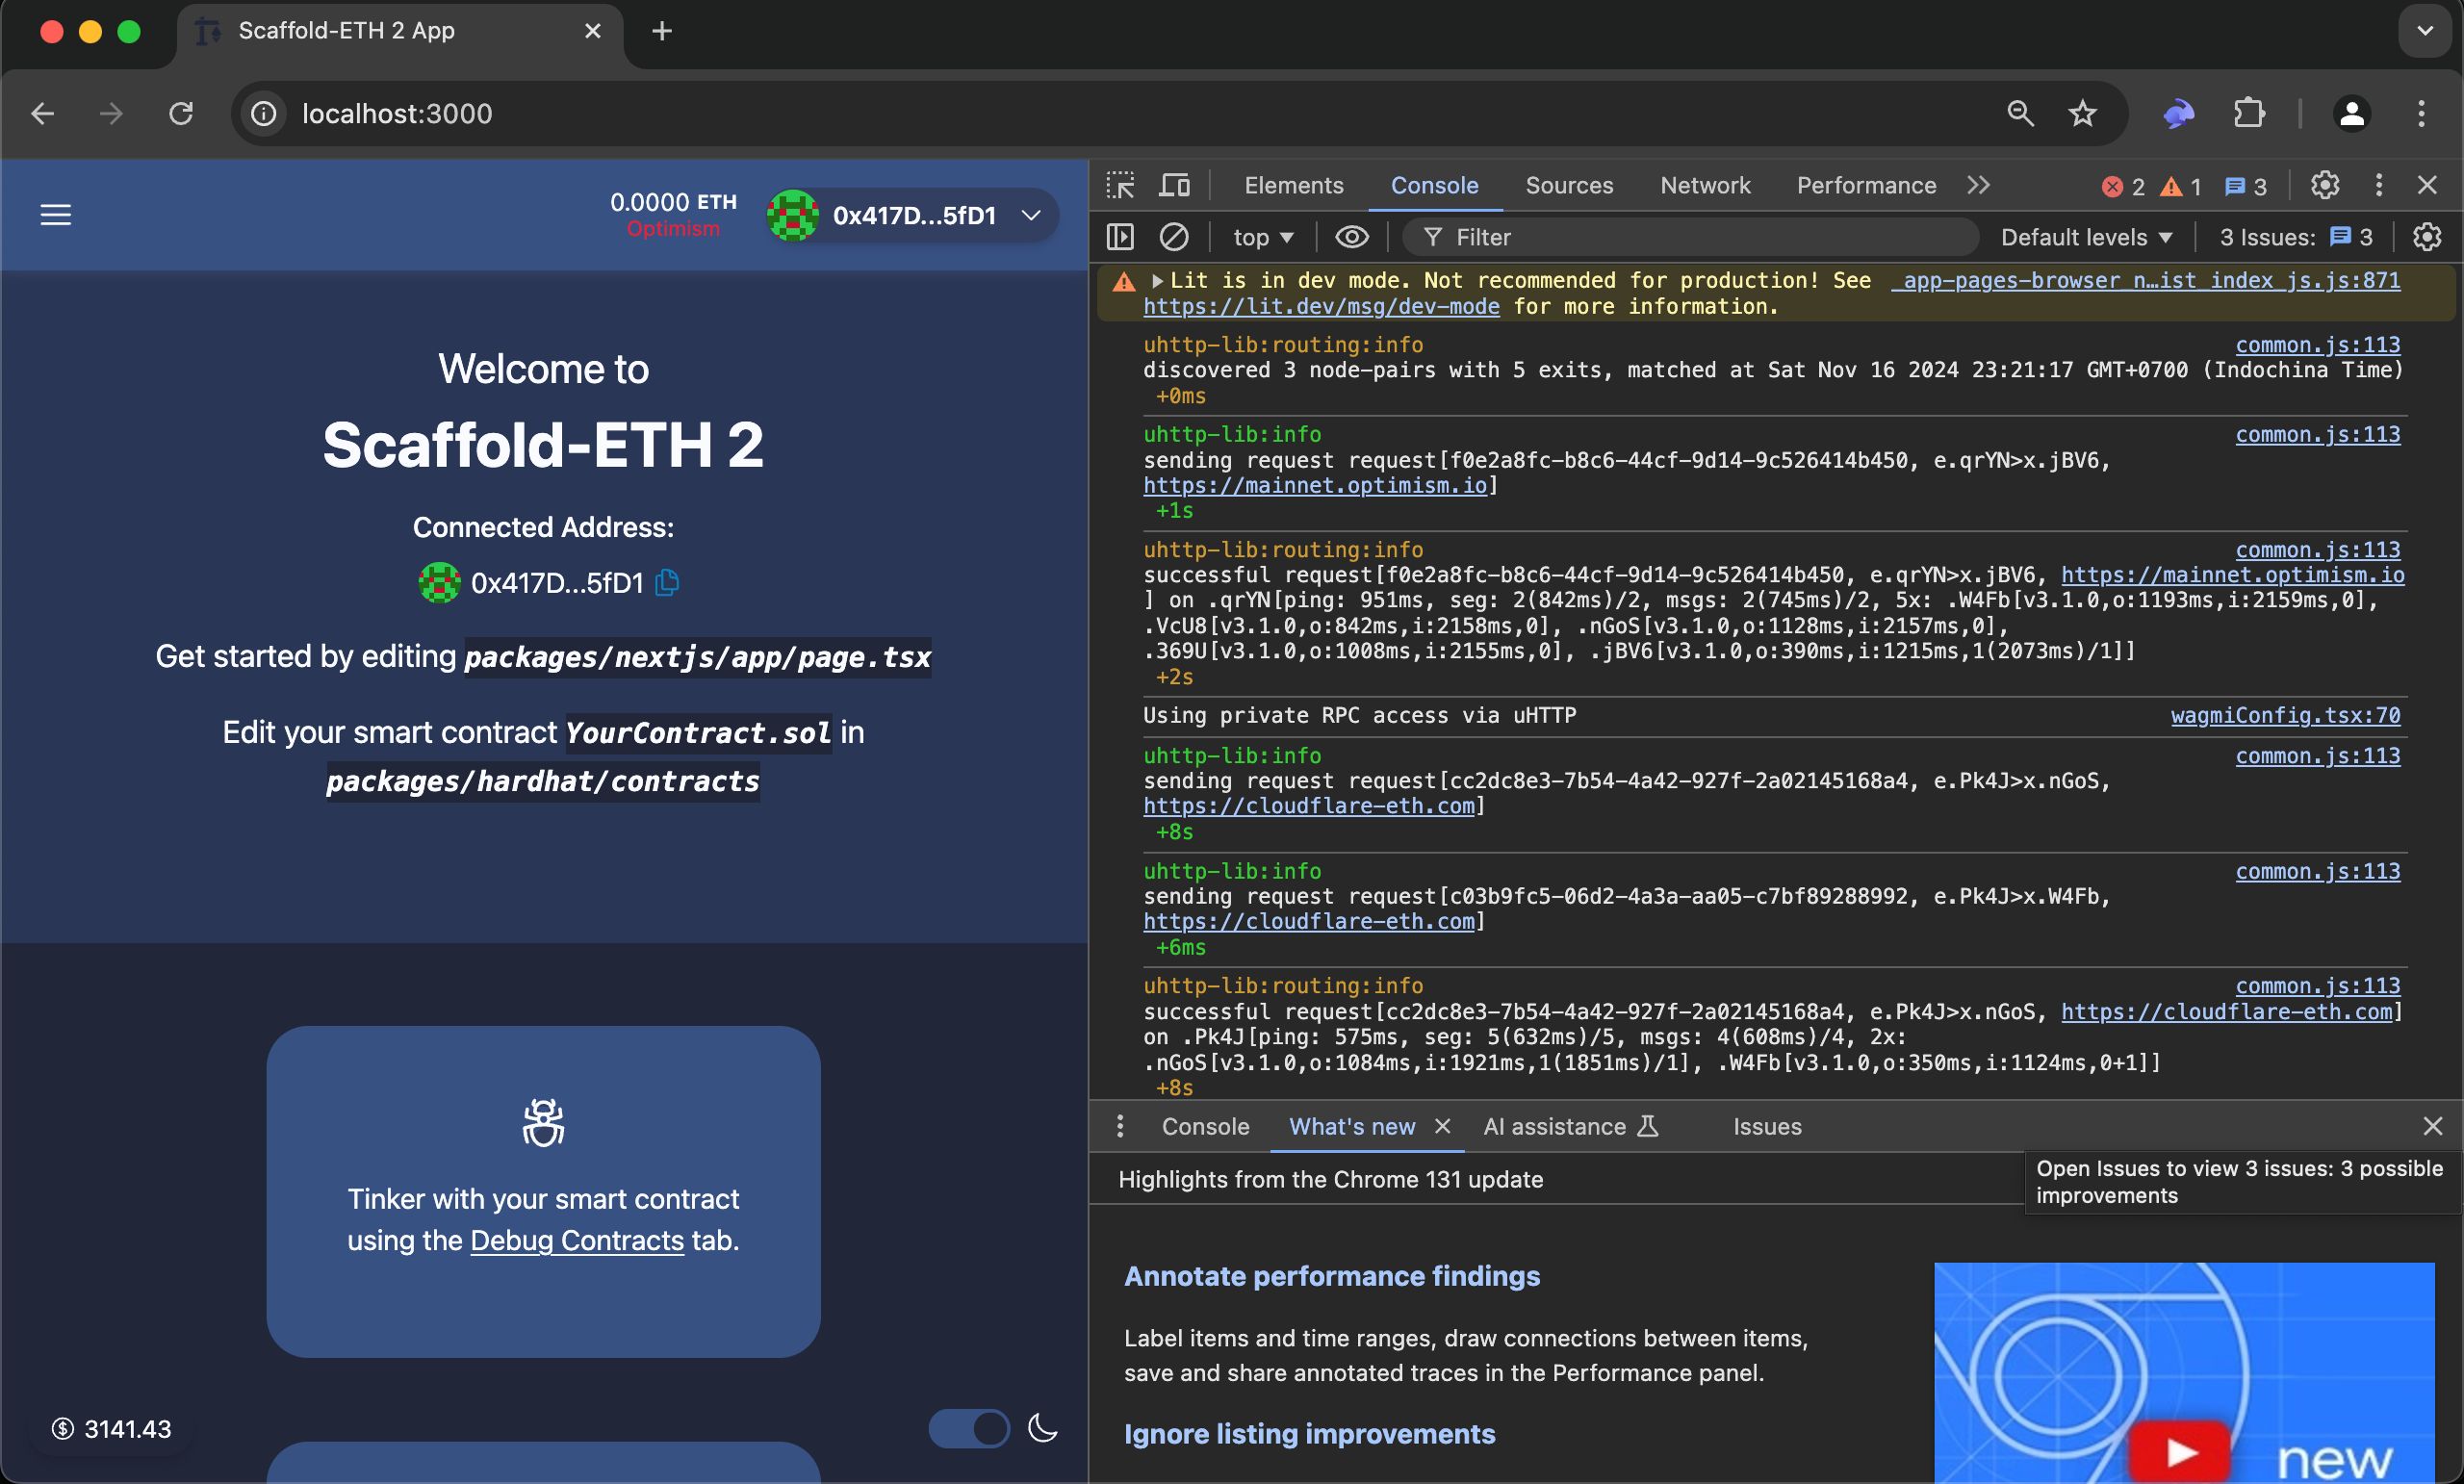Reload the localhost page
This screenshot has height=1484, width=2464.
pyautogui.click(x=181, y=113)
